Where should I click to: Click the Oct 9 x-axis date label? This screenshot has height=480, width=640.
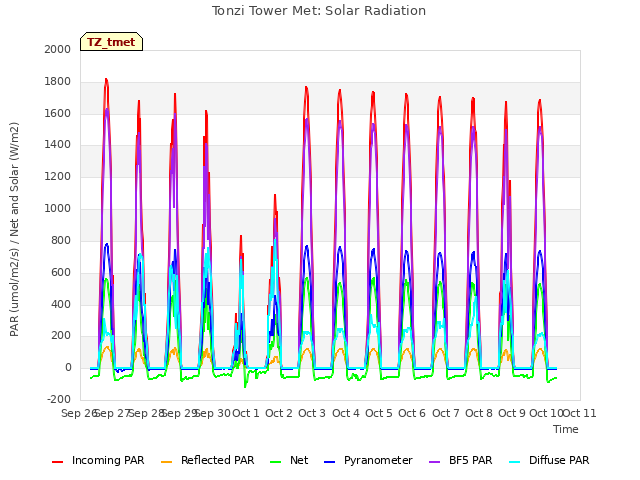pyautogui.click(x=512, y=413)
